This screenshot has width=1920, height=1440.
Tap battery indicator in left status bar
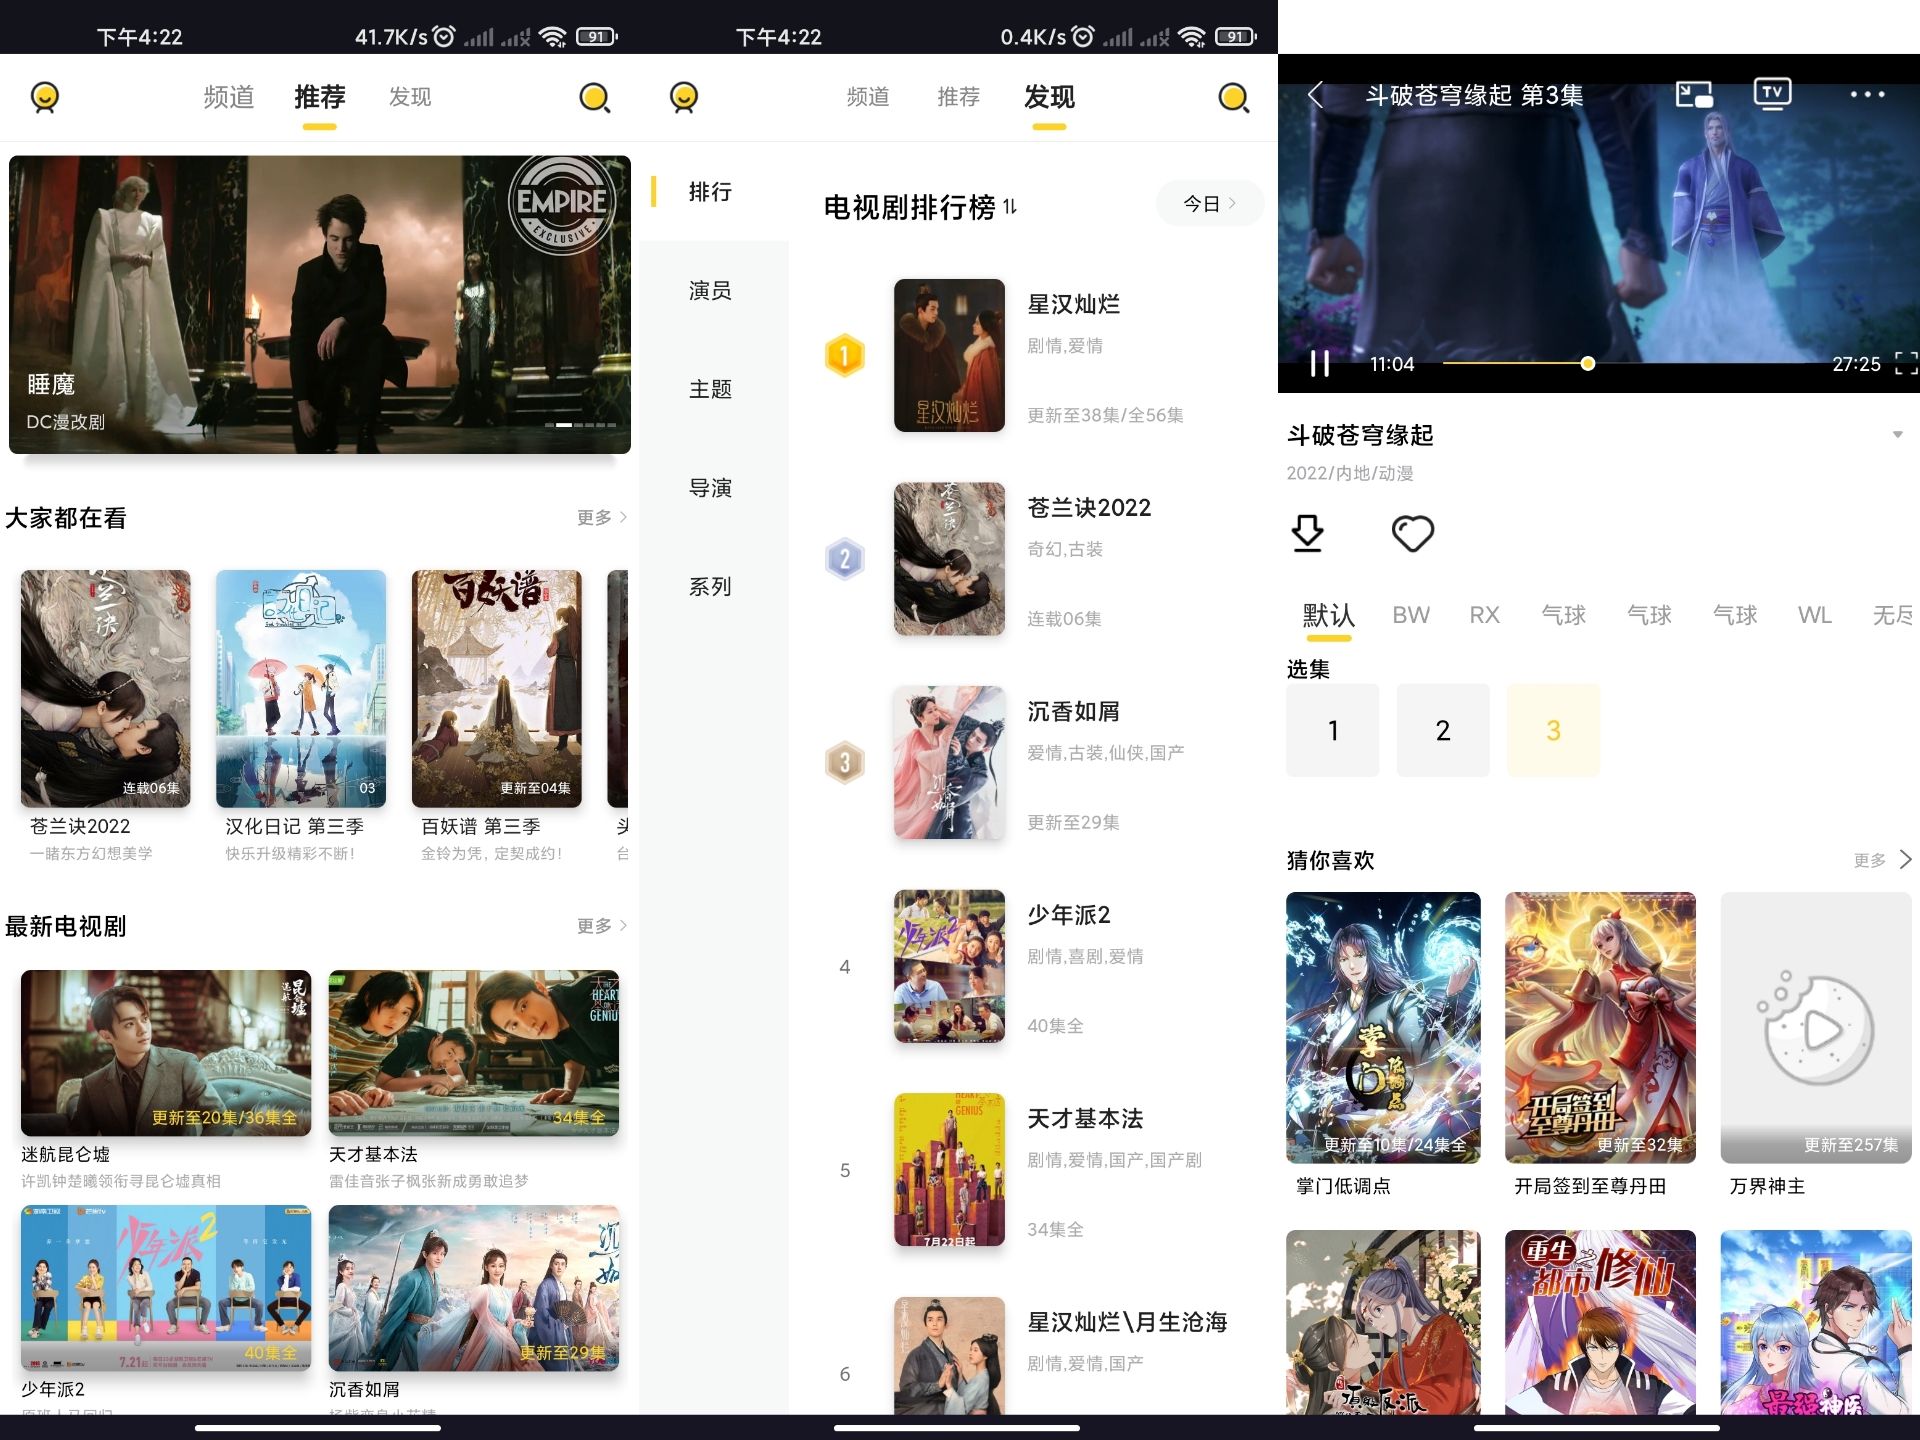pyautogui.click(x=596, y=37)
